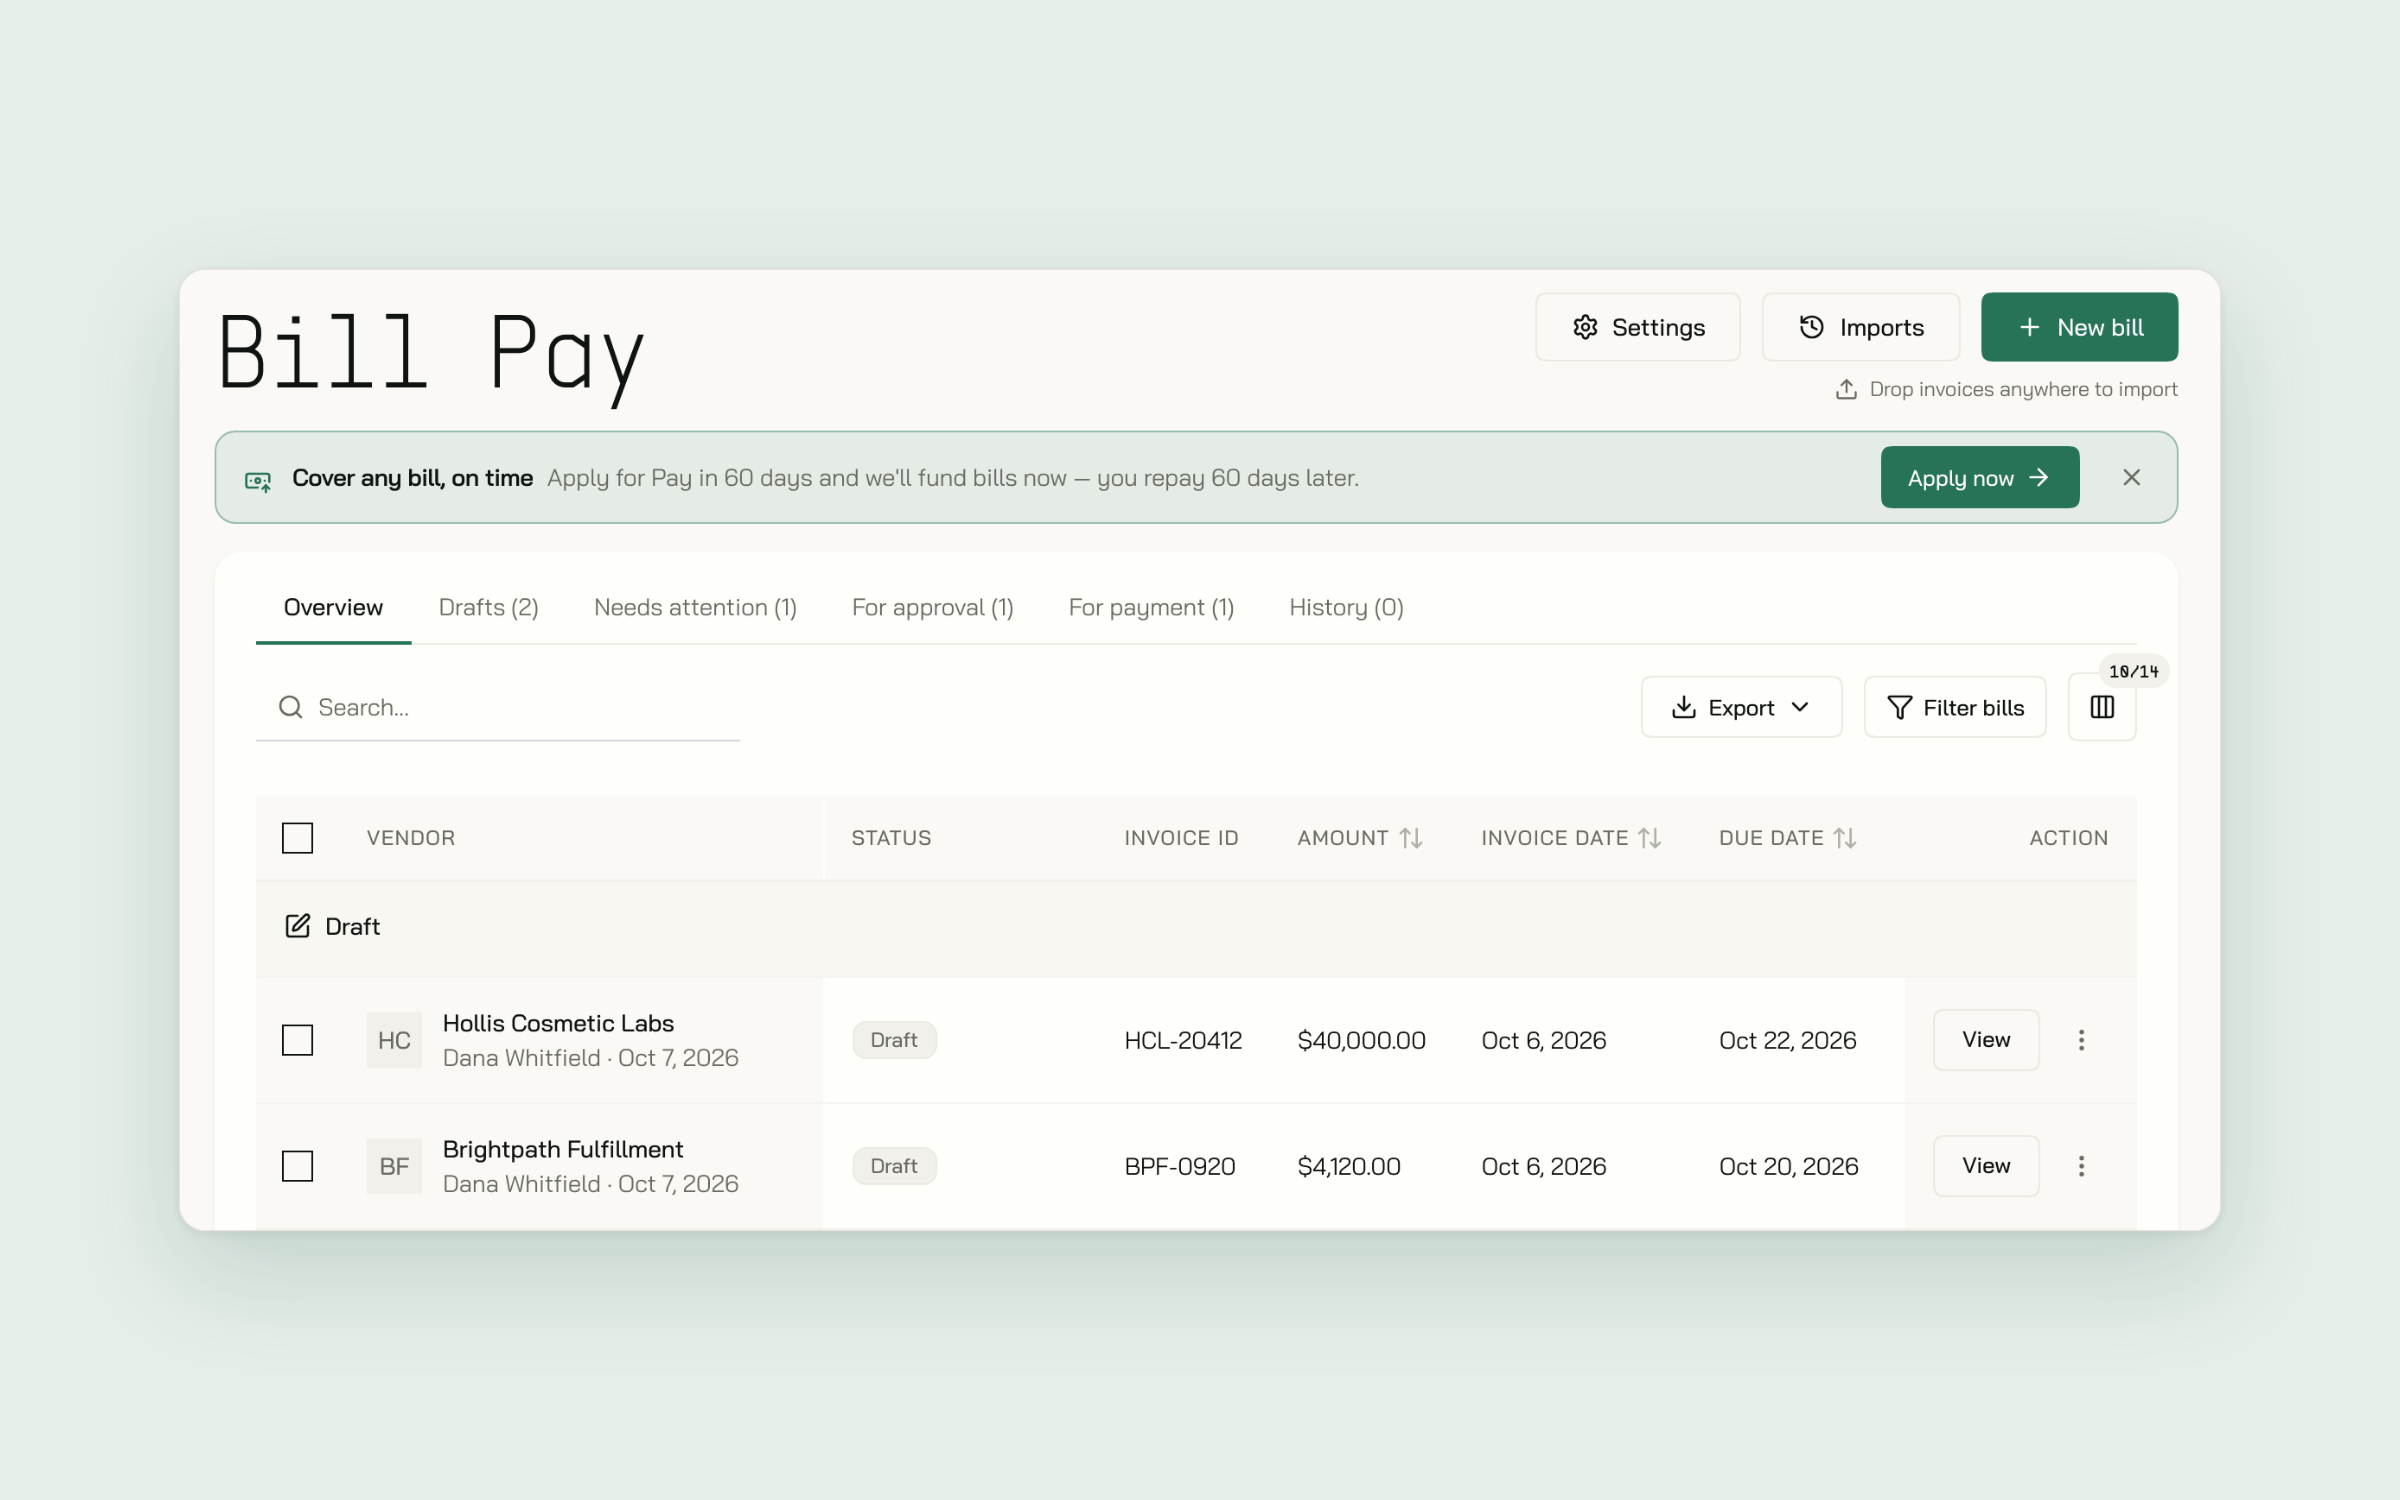Dismiss the Cover any bill banner
The image size is (2400, 1500).
pyautogui.click(x=2131, y=477)
